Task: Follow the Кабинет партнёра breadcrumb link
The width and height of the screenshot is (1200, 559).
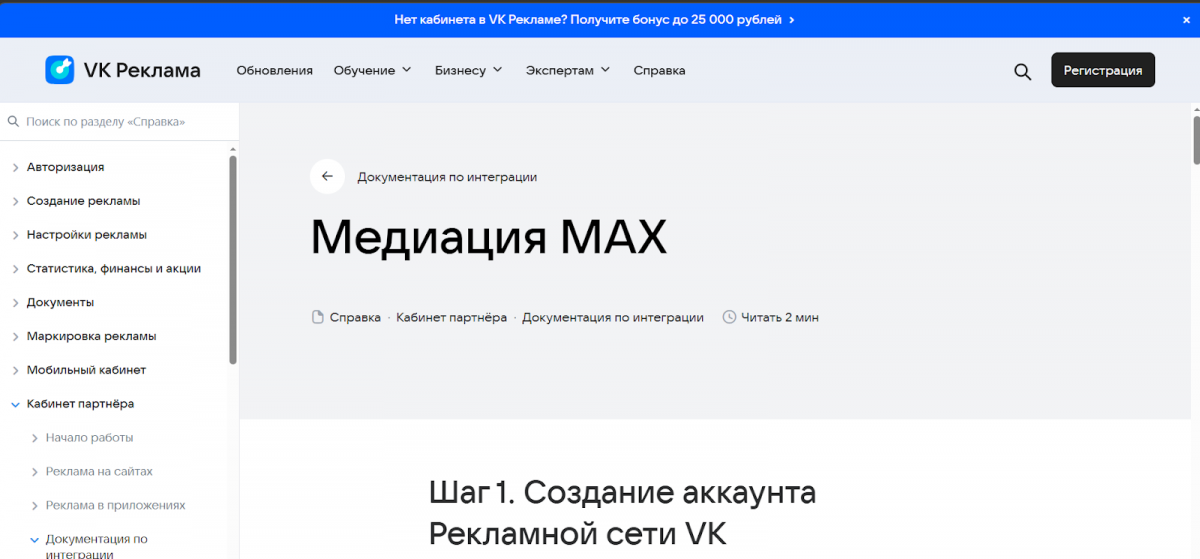Action: pyautogui.click(x=451, y=317)
